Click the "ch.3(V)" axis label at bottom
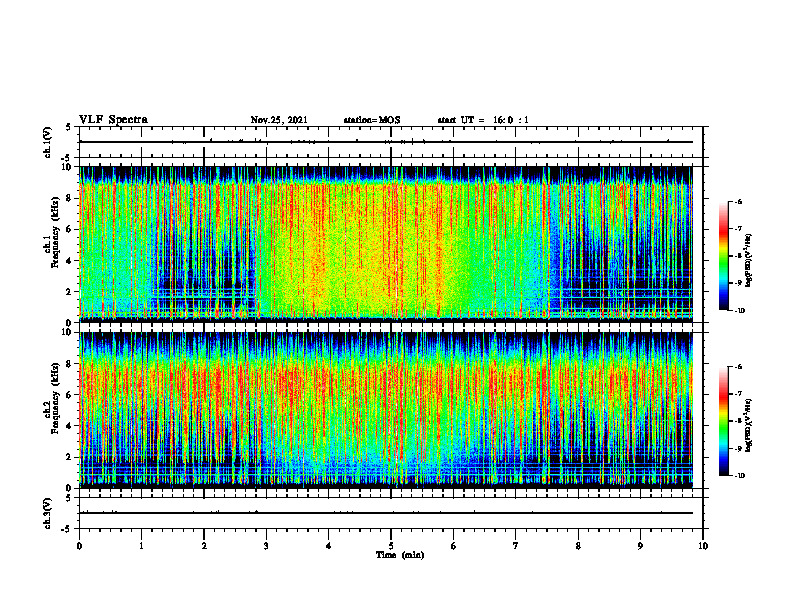The height and width of the screenshot is (612, 792). (48, 513)
